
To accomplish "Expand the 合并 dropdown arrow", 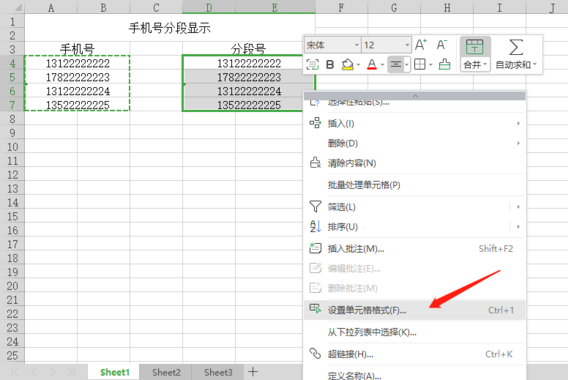I will pyautogui.click(x=485, y=64).
